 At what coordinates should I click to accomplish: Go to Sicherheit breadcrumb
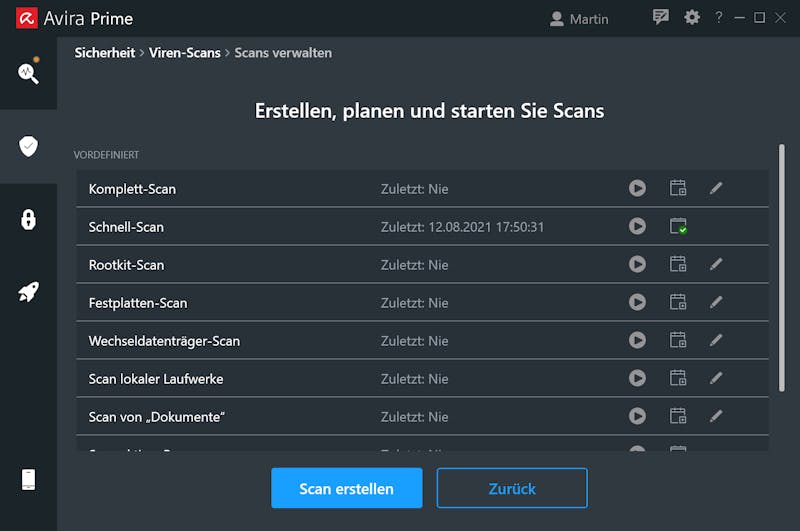click(x=105, y=53)
